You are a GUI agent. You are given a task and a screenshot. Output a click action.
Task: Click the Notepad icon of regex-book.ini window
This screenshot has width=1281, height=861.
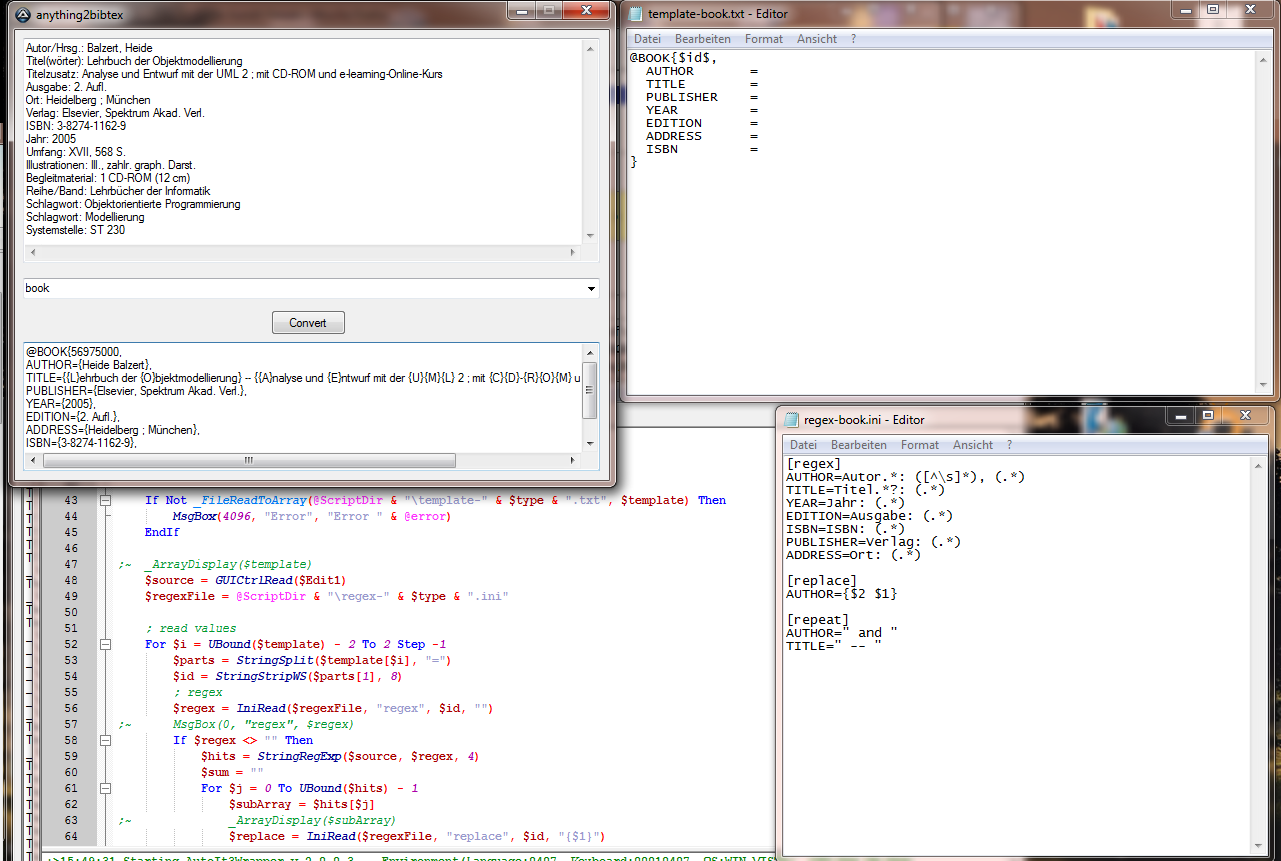point(793,419)
